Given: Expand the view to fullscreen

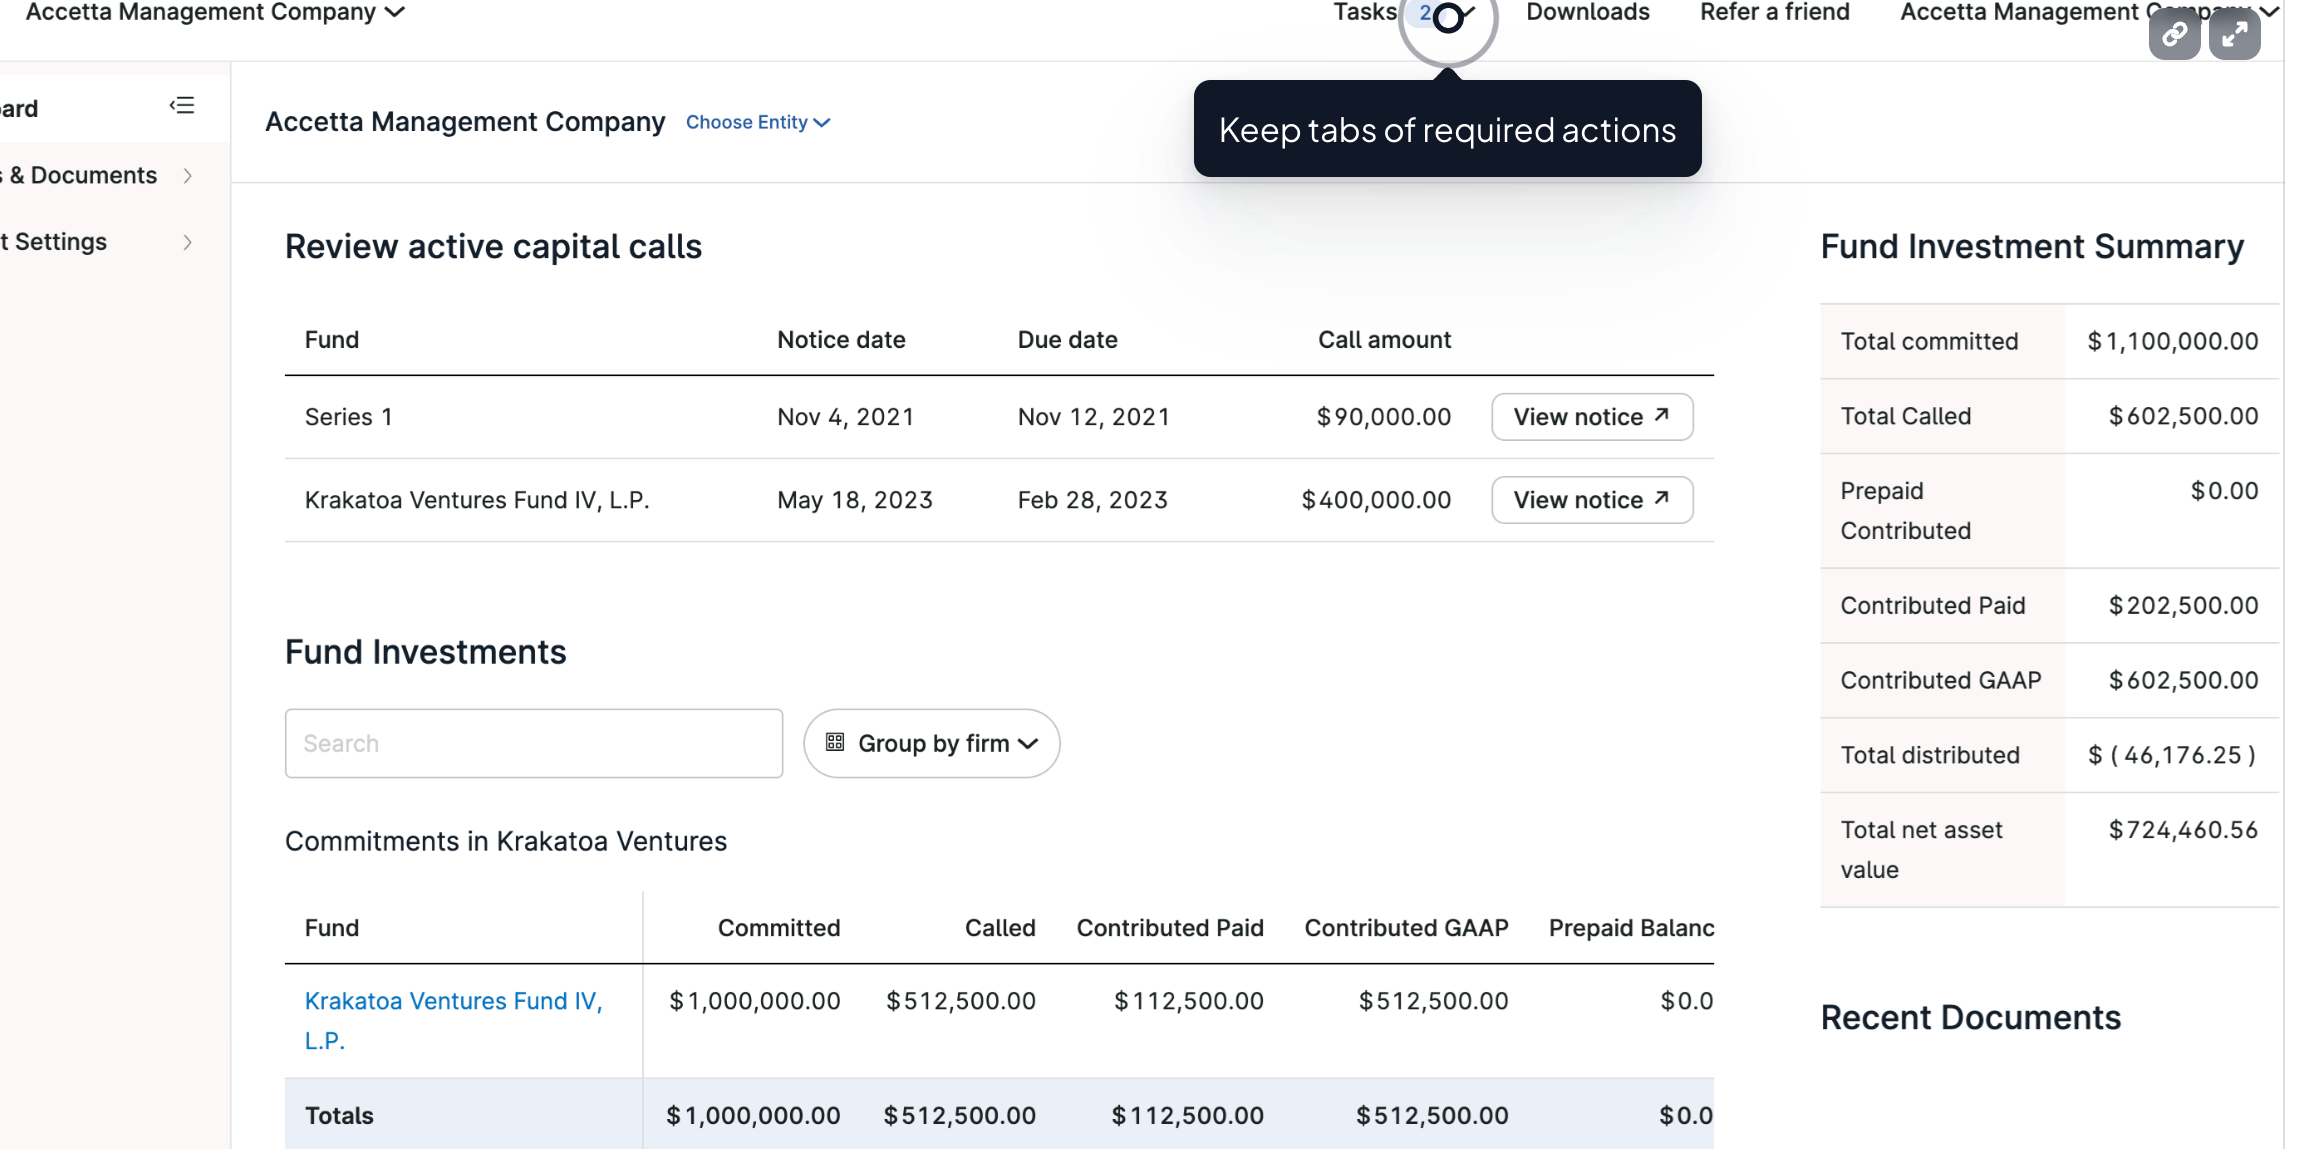Looking at the screenshot, I should pos(2236,33).
